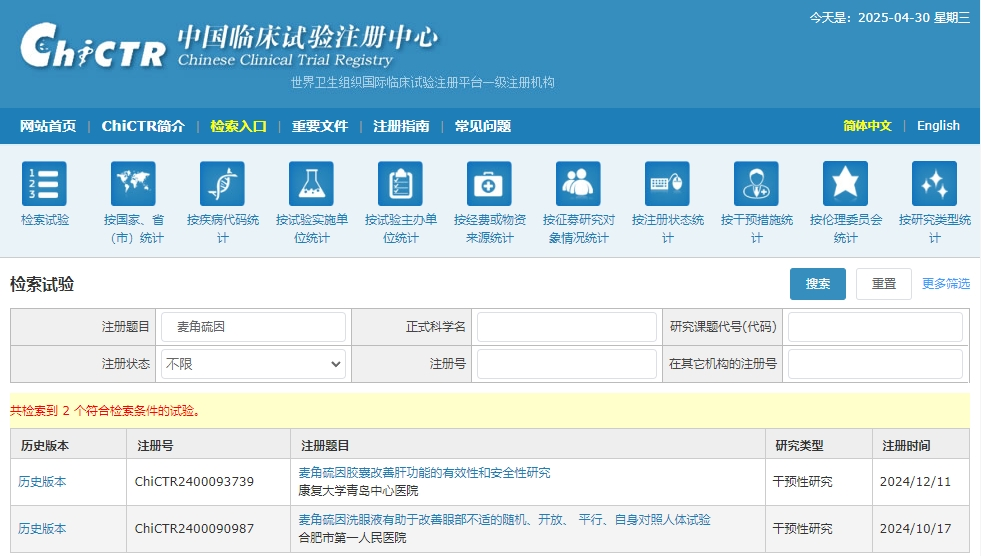Click the doctor intervention statistics icon
Viewport: 981px width, 556px height.
(x=756, y=184)
